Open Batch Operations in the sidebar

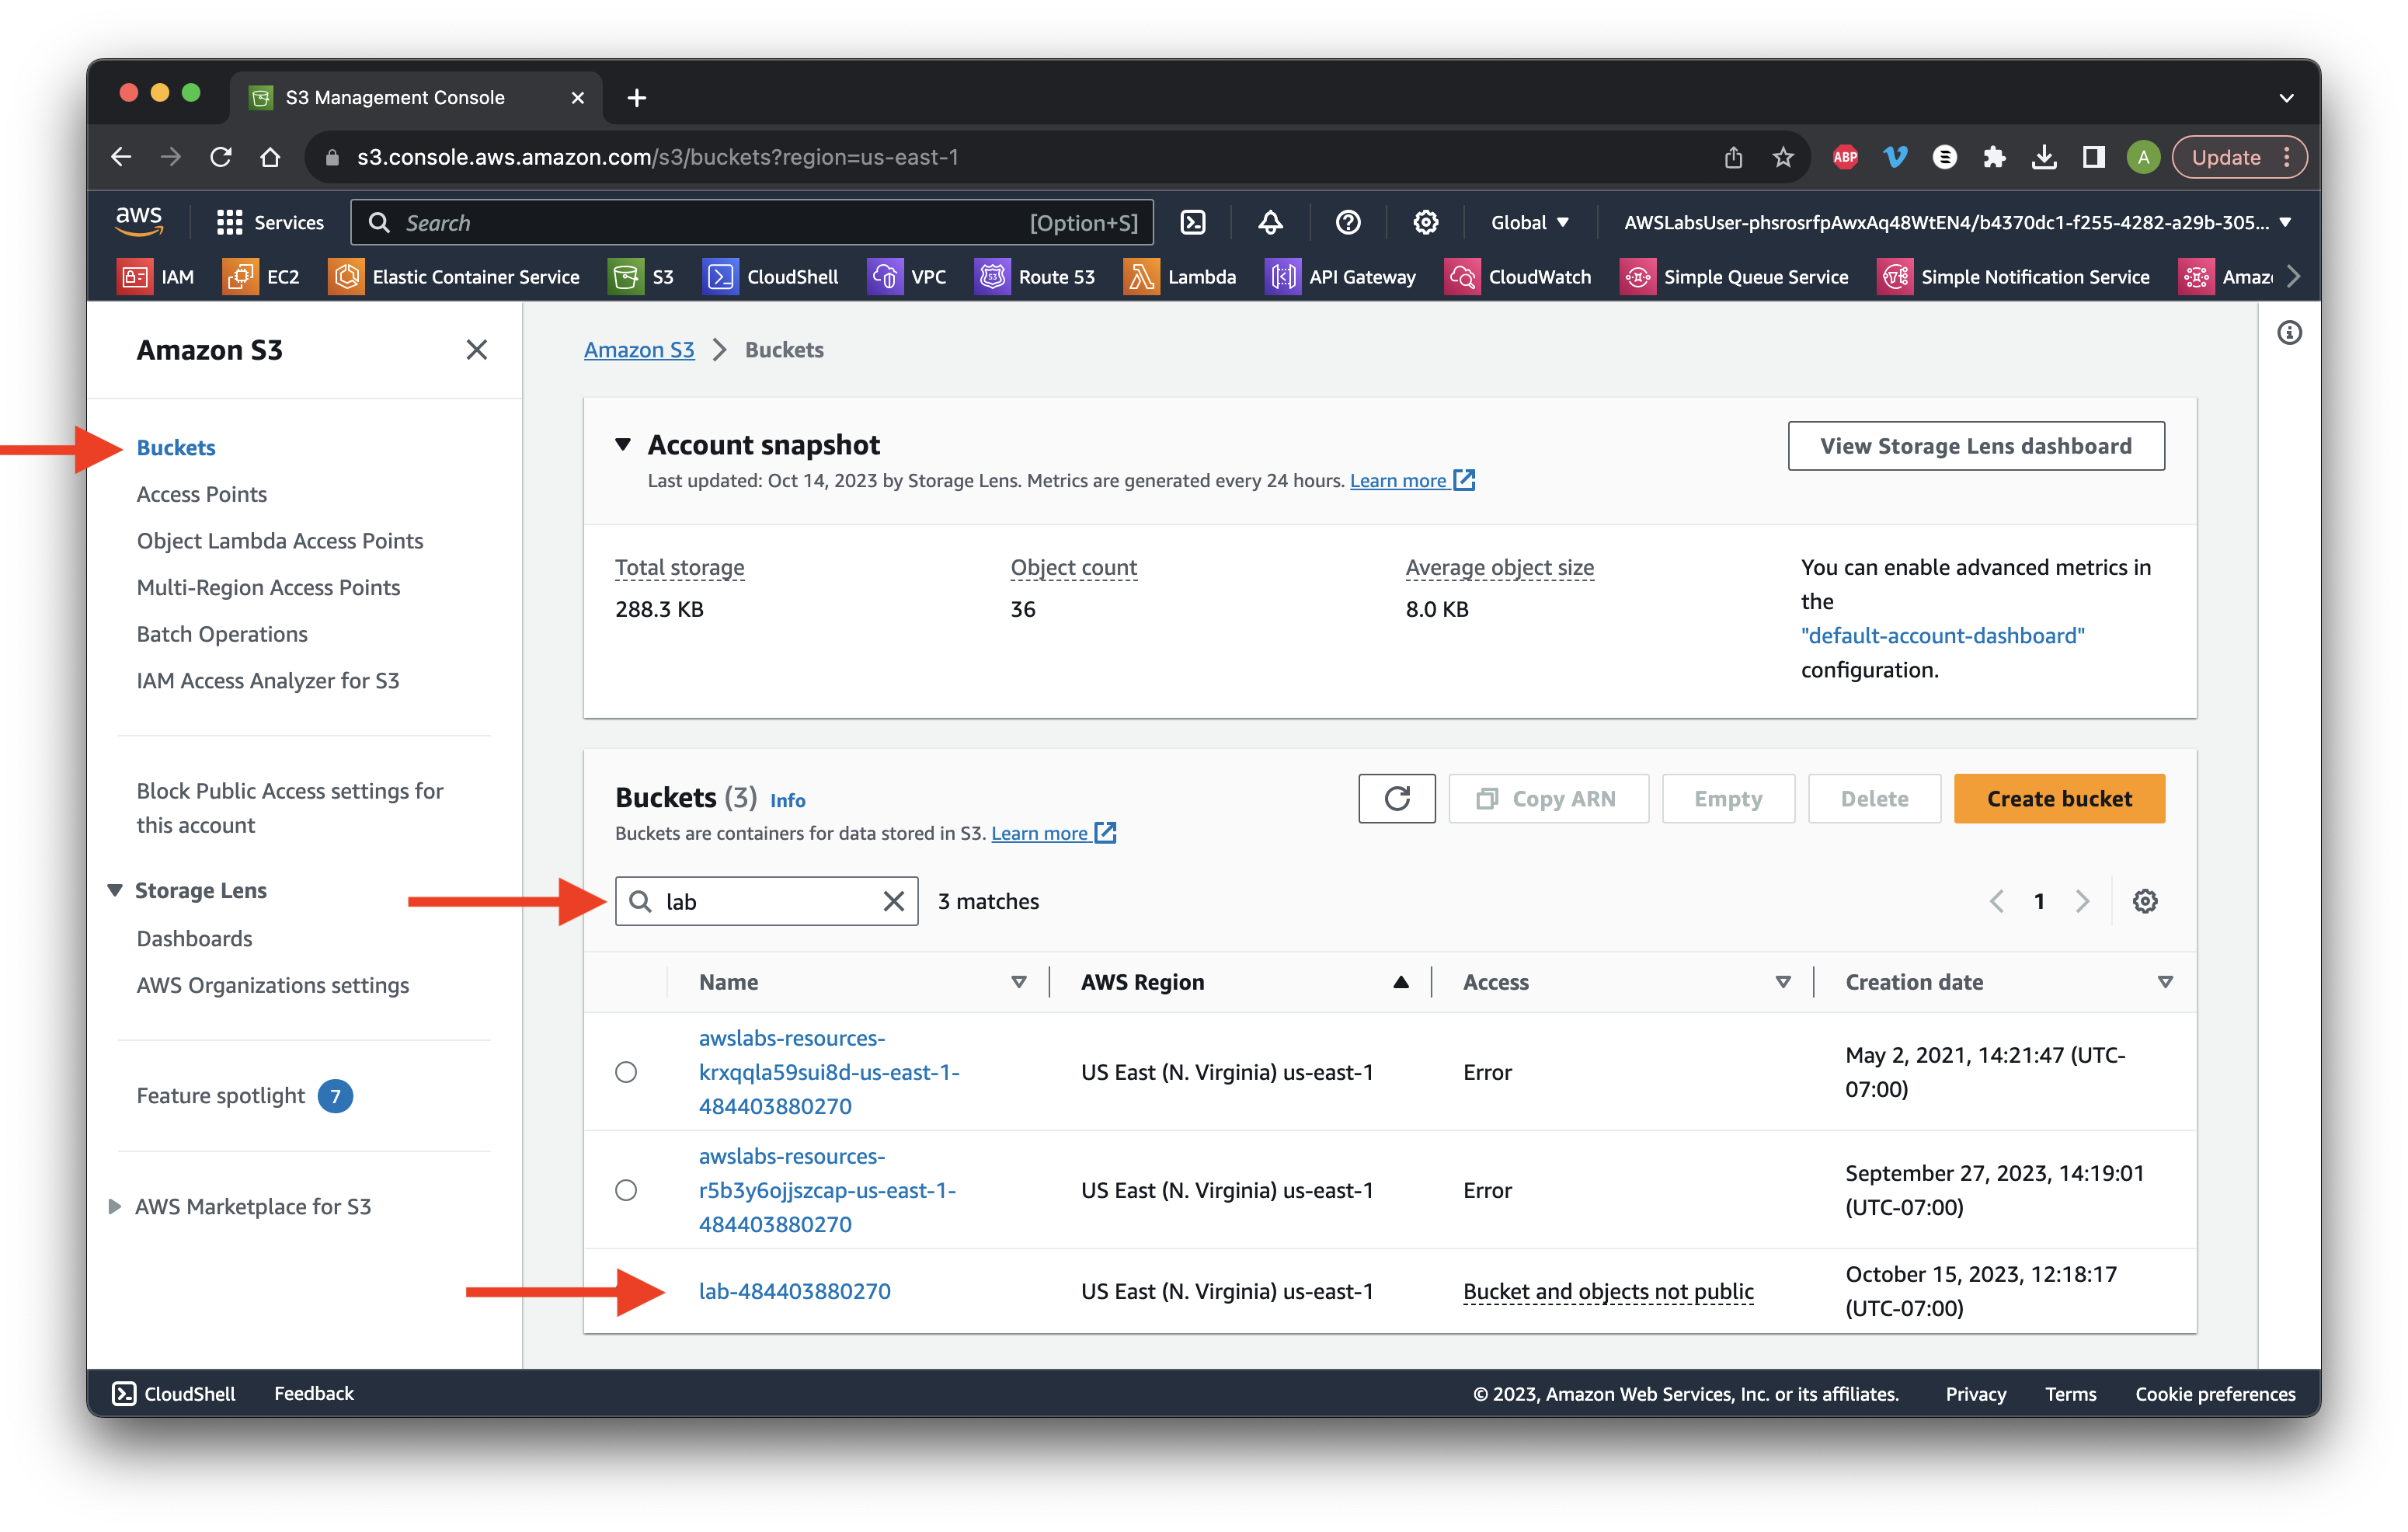[x=222, y=634]
